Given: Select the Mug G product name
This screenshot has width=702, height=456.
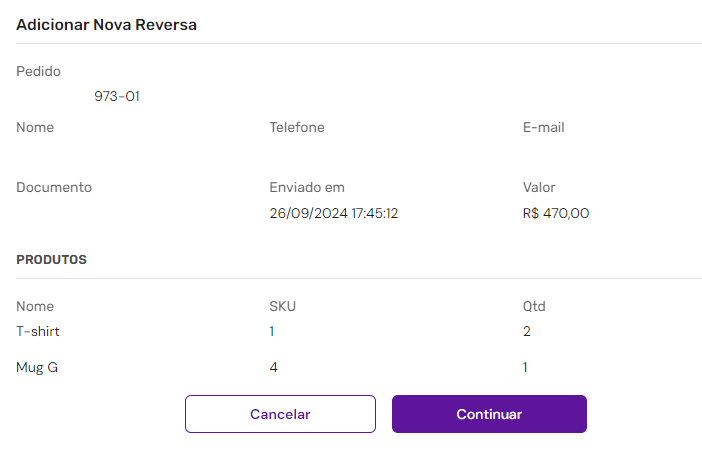Looking at the screenshot, I should point(37,368).
